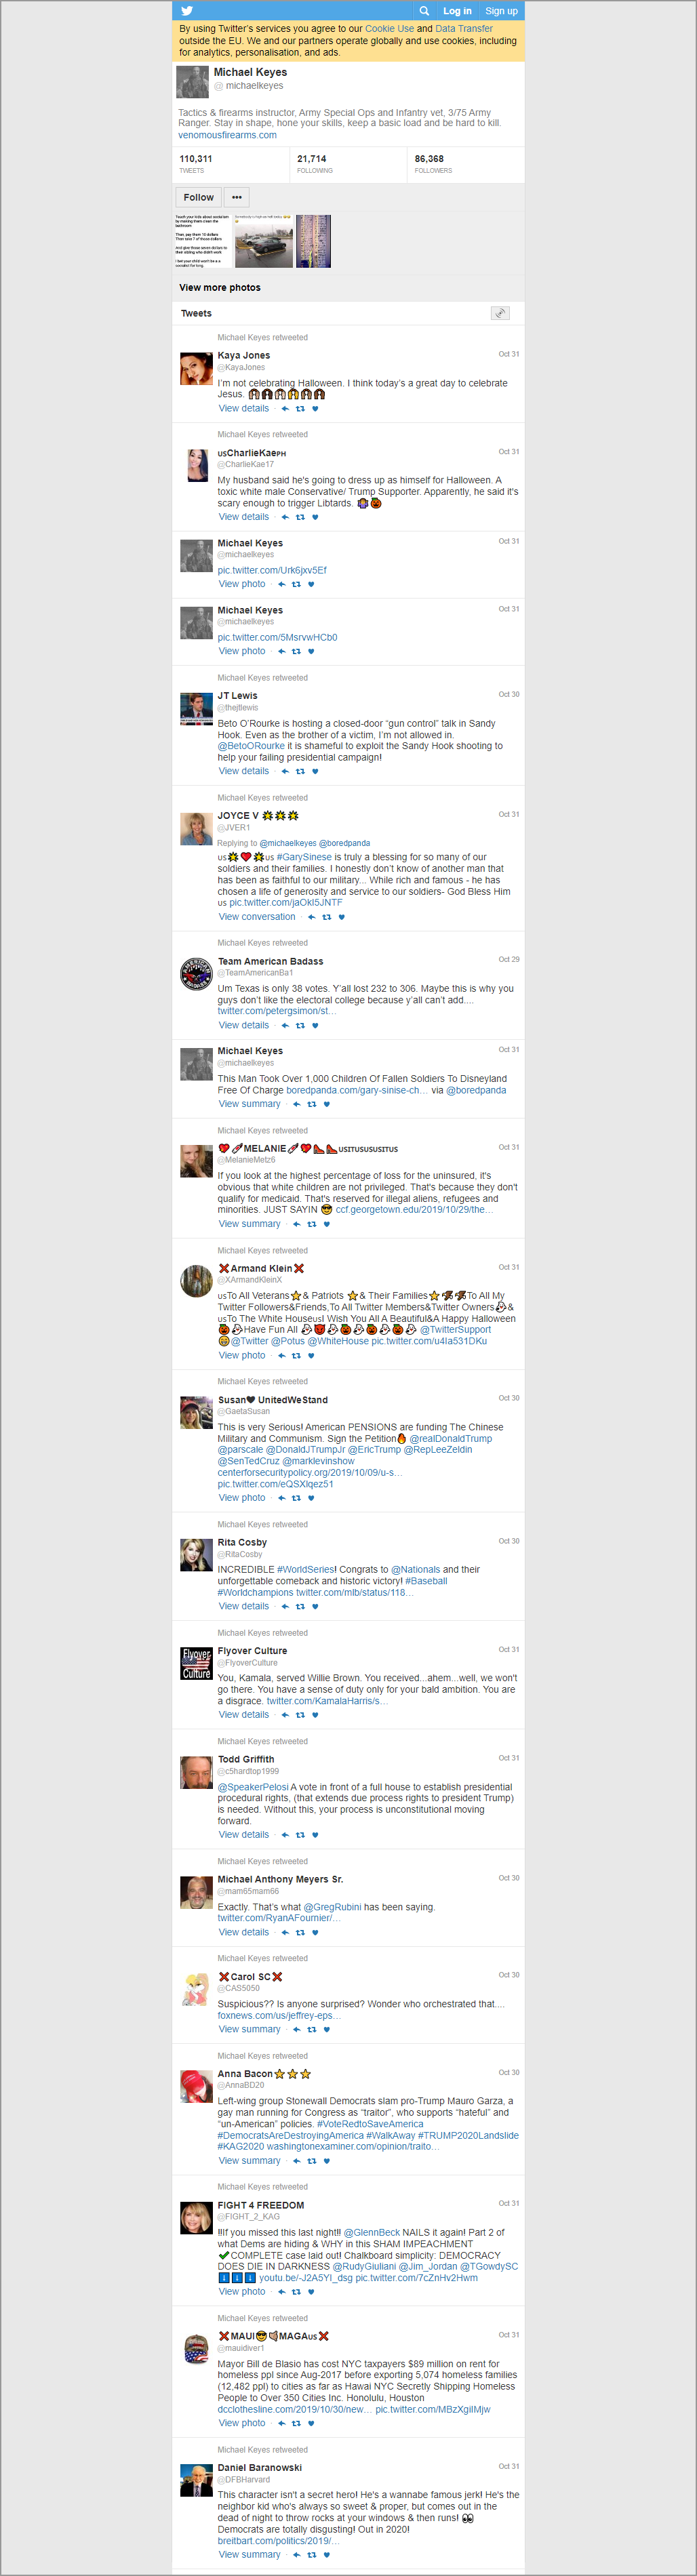Like the CharlieKae17 husband Halloween tweet
The image size is (697, 2576).
click(315, 517)
